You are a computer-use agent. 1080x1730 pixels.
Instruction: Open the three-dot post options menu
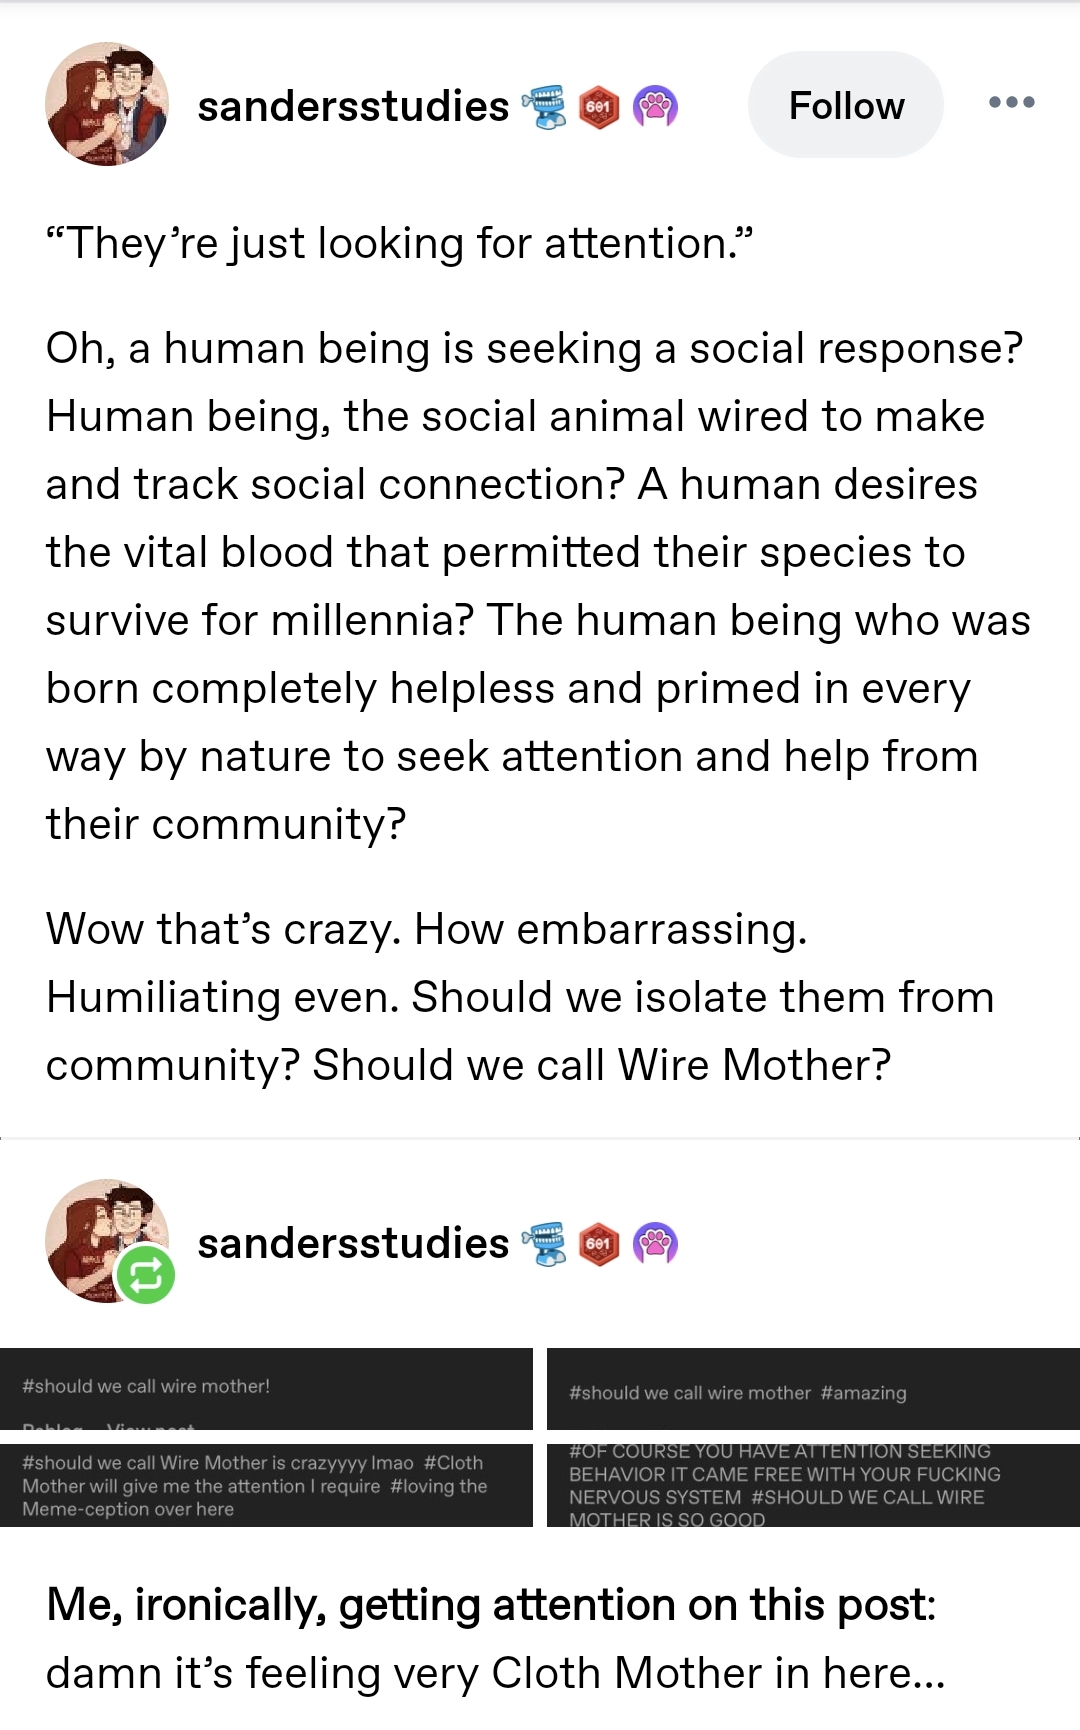click(x=1011, y=102)
